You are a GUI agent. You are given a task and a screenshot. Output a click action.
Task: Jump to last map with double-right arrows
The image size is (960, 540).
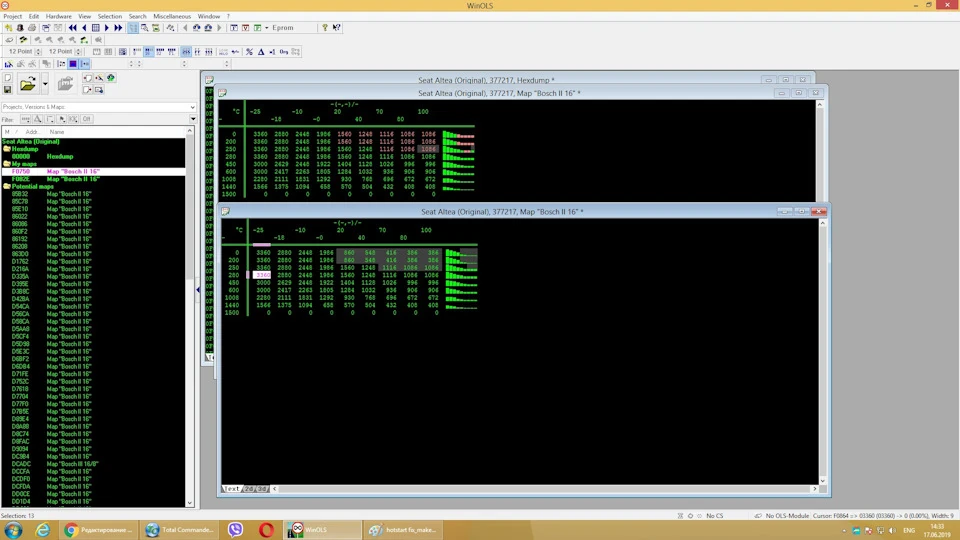118,28
